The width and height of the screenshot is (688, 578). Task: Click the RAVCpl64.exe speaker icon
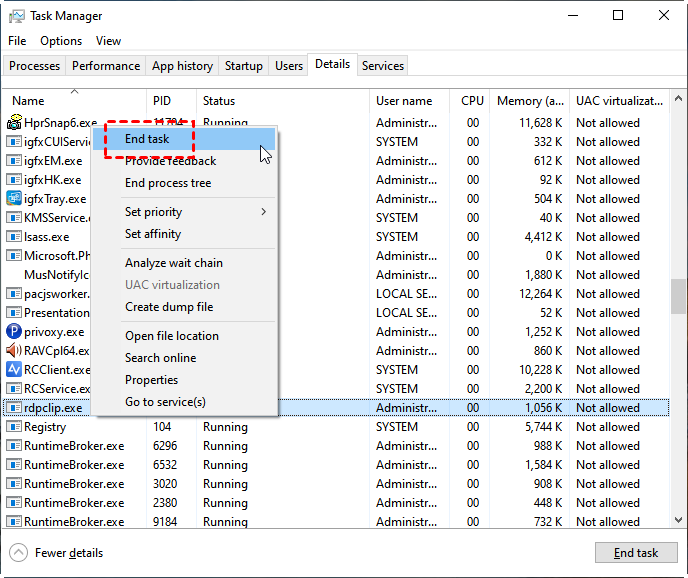14,351
